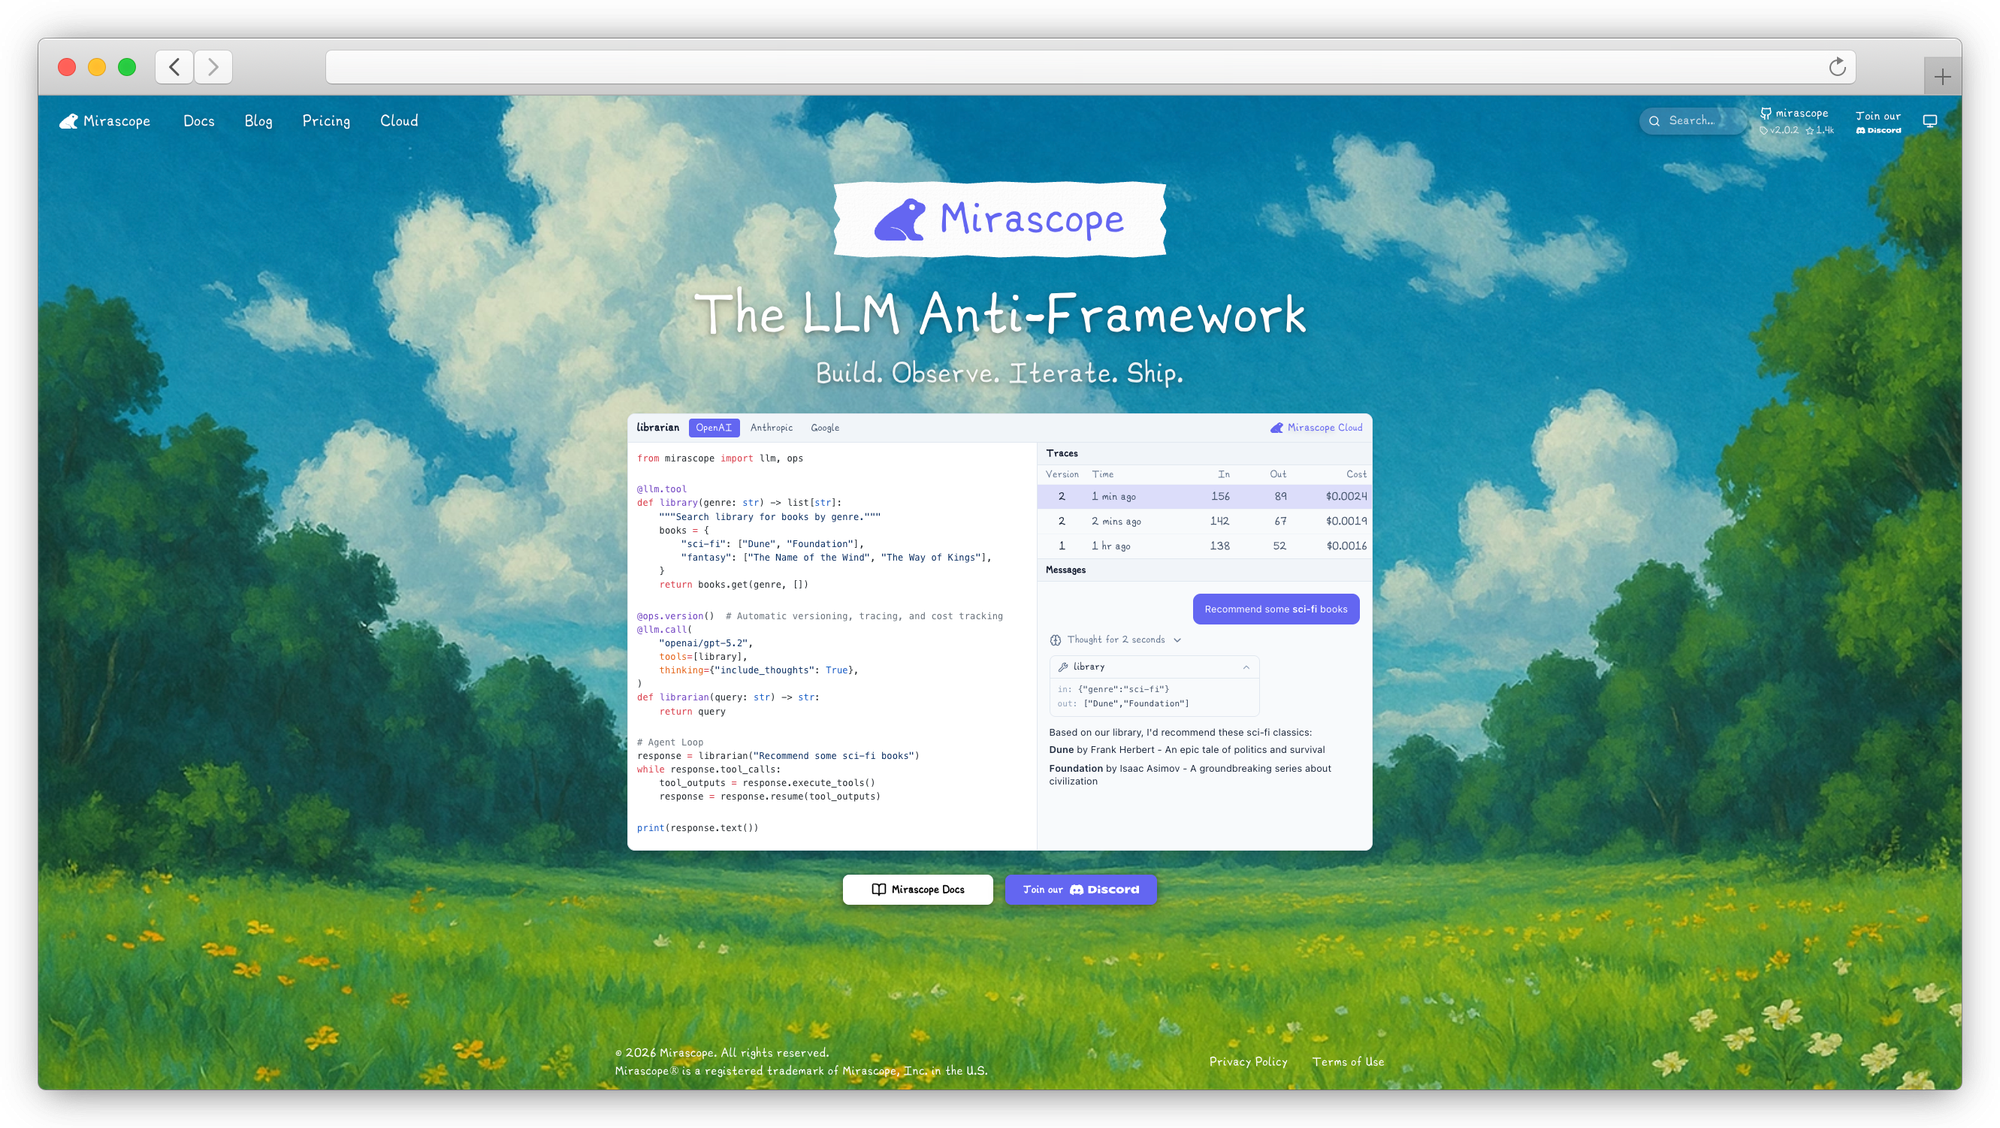This screenshot has width=2000, height=1128.
Task: Toggle the monitor theme switcher icon
Action: click(1930, 121)
